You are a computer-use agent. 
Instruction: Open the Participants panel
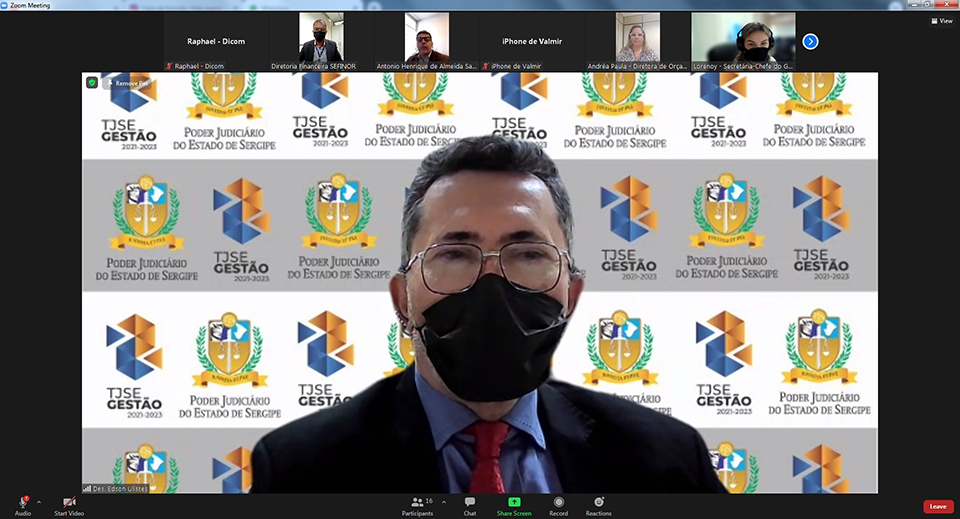[x=418, y=502]
